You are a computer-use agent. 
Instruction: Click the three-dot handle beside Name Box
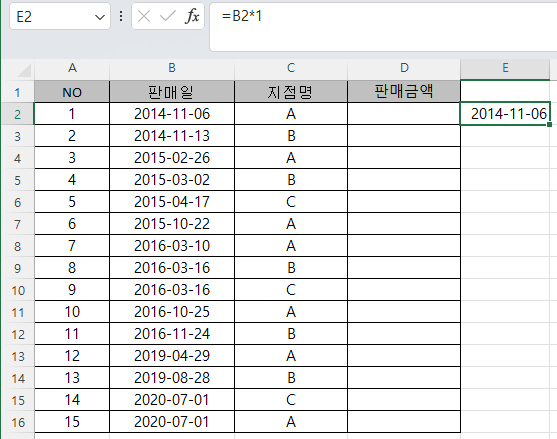tap(121, 16)
